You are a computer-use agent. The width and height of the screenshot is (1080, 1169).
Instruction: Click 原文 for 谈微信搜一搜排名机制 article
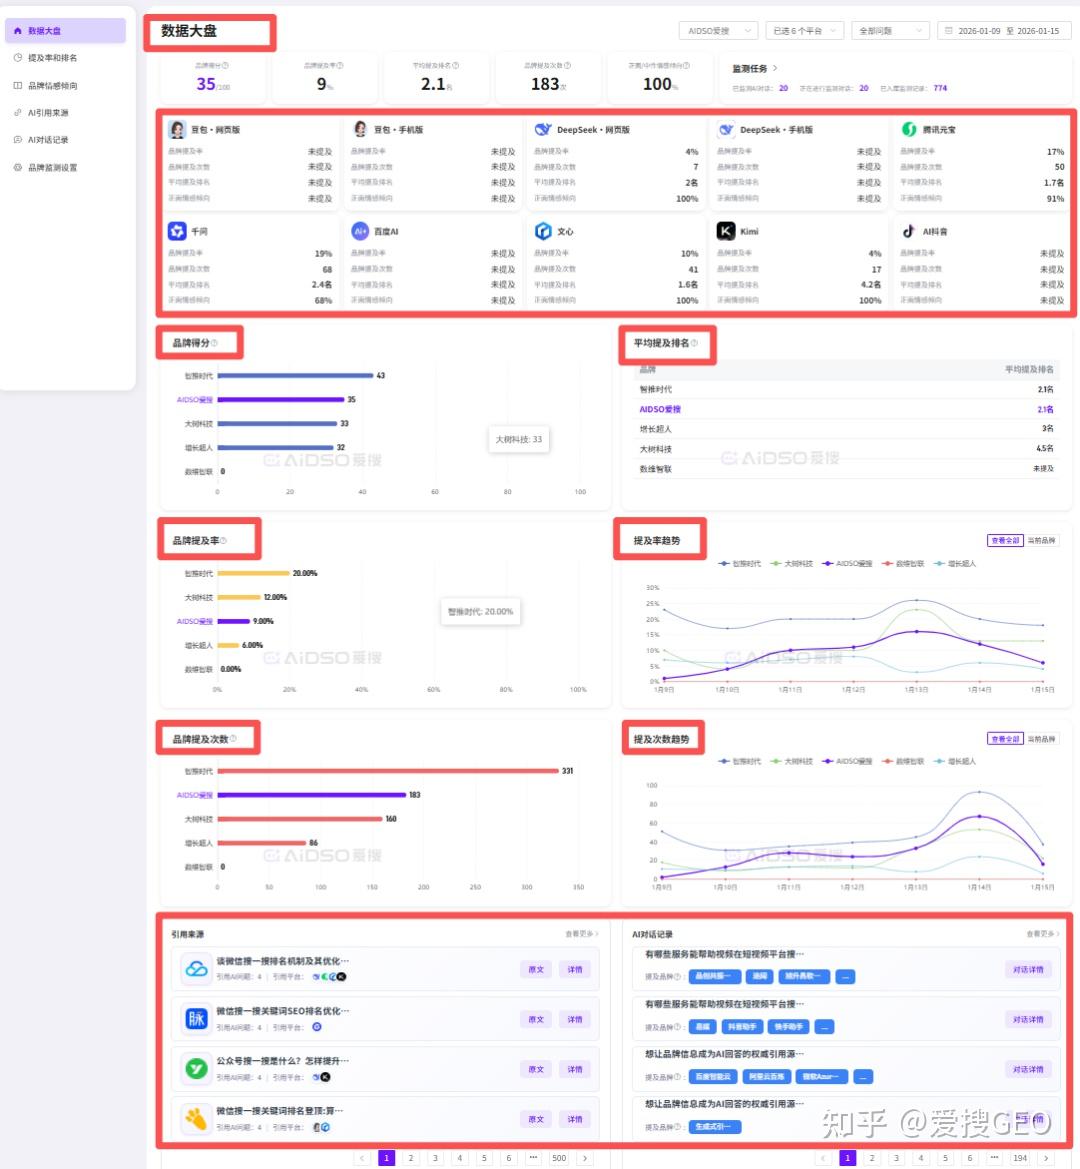coord(536,969)
